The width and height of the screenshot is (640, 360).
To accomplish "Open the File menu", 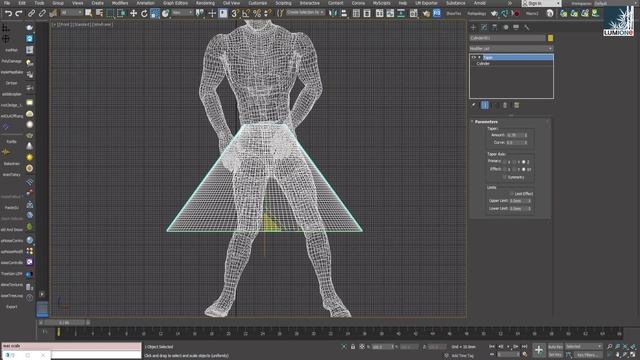I will point(7,3).
